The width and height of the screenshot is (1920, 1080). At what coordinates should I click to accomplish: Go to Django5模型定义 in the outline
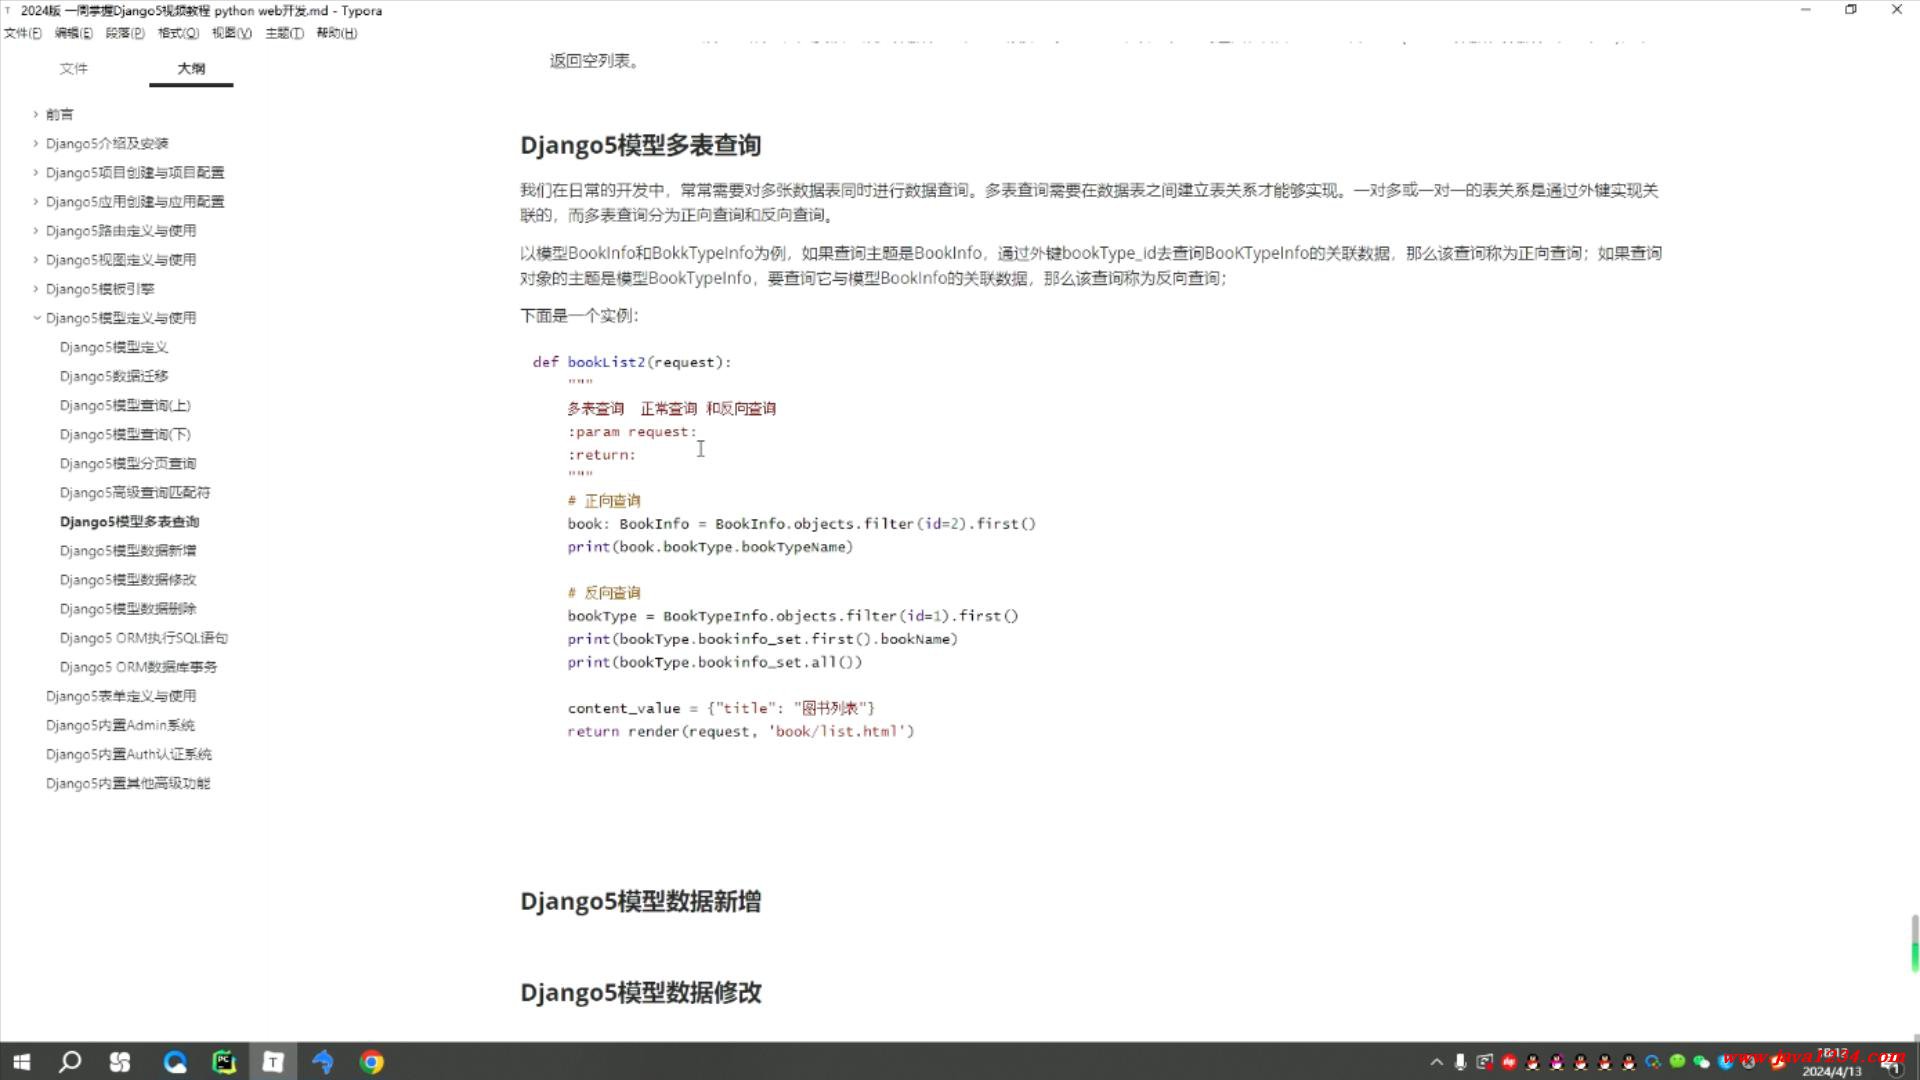(x=114, y=347)
